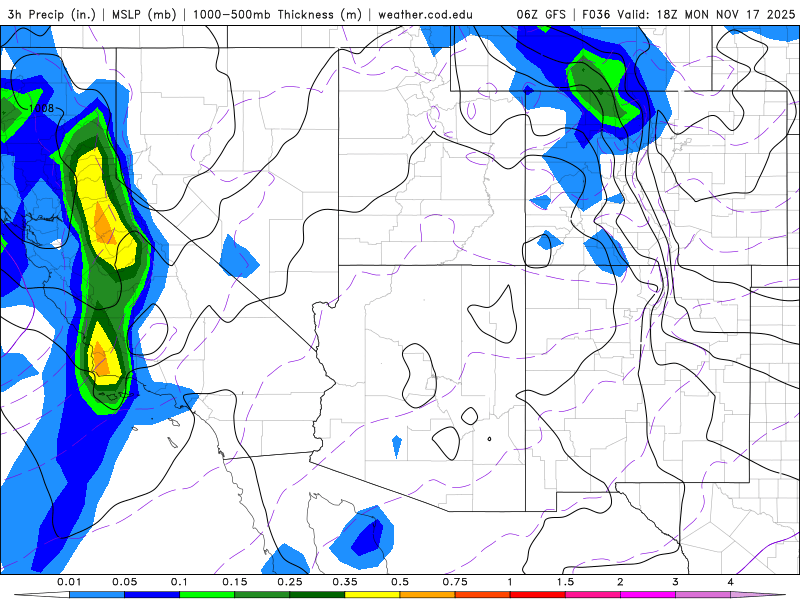Click the '0.15' legend value
800x600 pixels.
pyautogui.click(x=235, y=582)
